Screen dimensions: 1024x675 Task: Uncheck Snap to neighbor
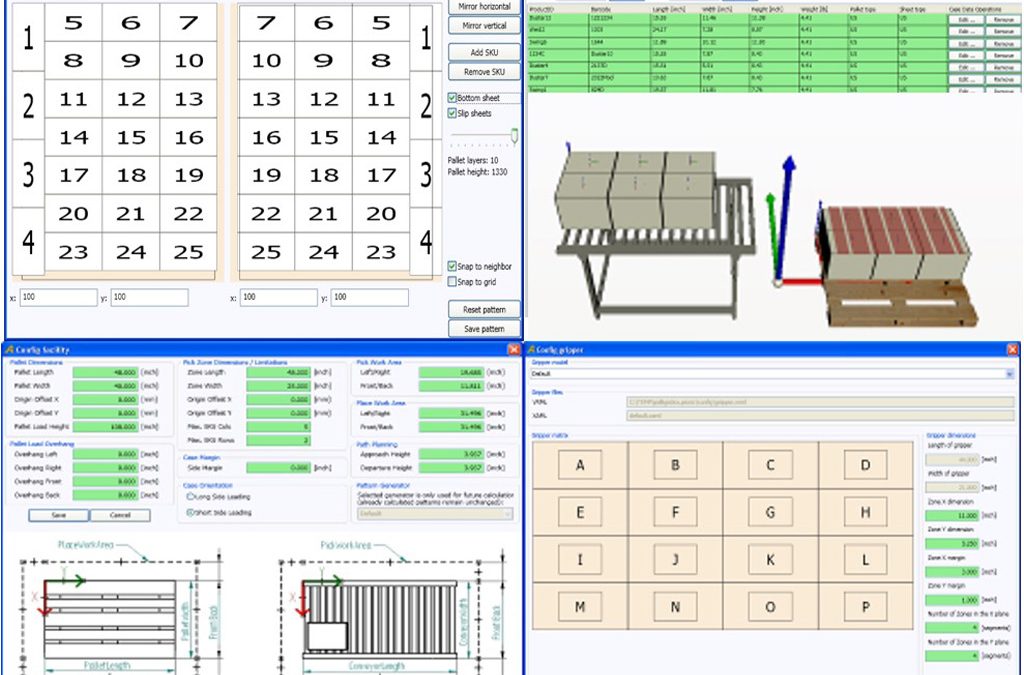(452, 266)
